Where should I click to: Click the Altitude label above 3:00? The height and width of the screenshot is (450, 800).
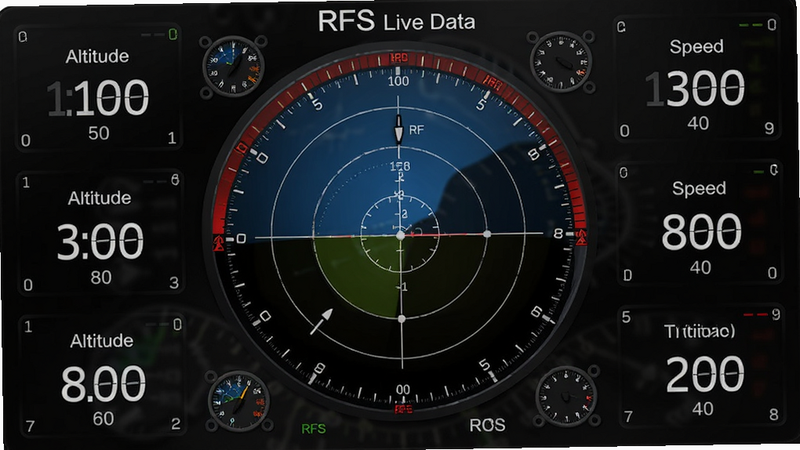point(99,198)
